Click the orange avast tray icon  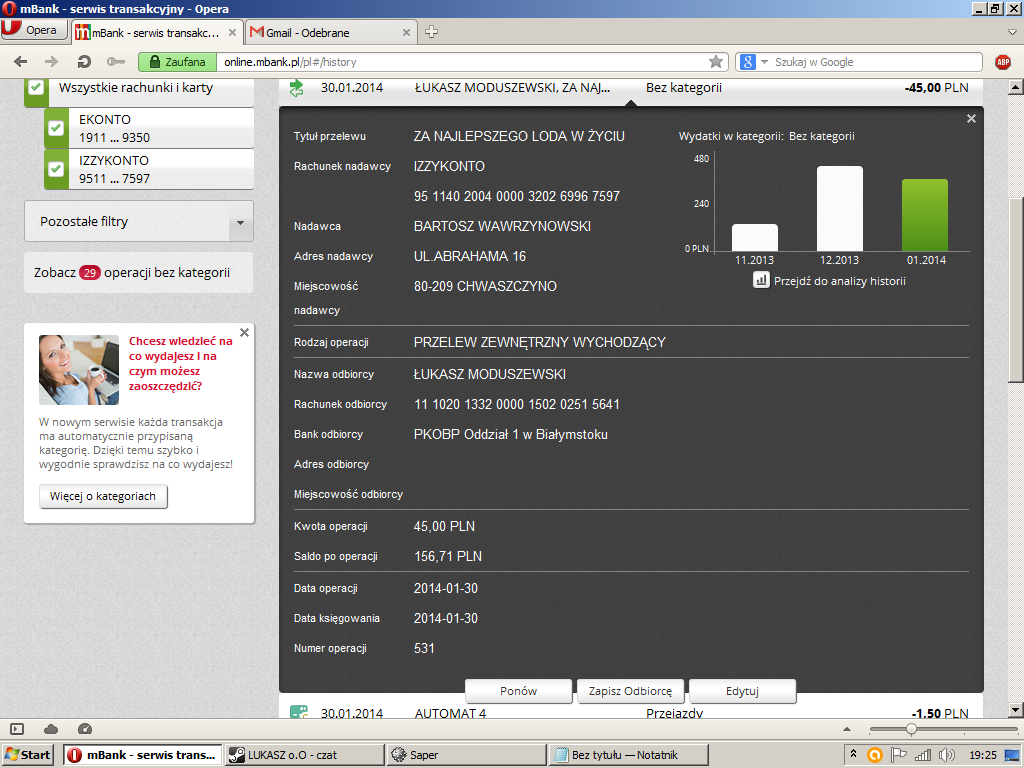[874, 756]
